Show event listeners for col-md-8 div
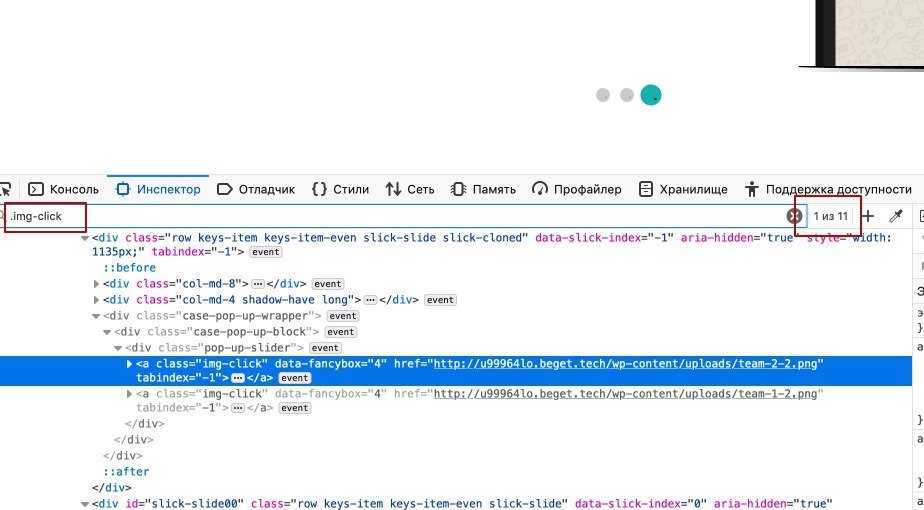 pos(328,284)
